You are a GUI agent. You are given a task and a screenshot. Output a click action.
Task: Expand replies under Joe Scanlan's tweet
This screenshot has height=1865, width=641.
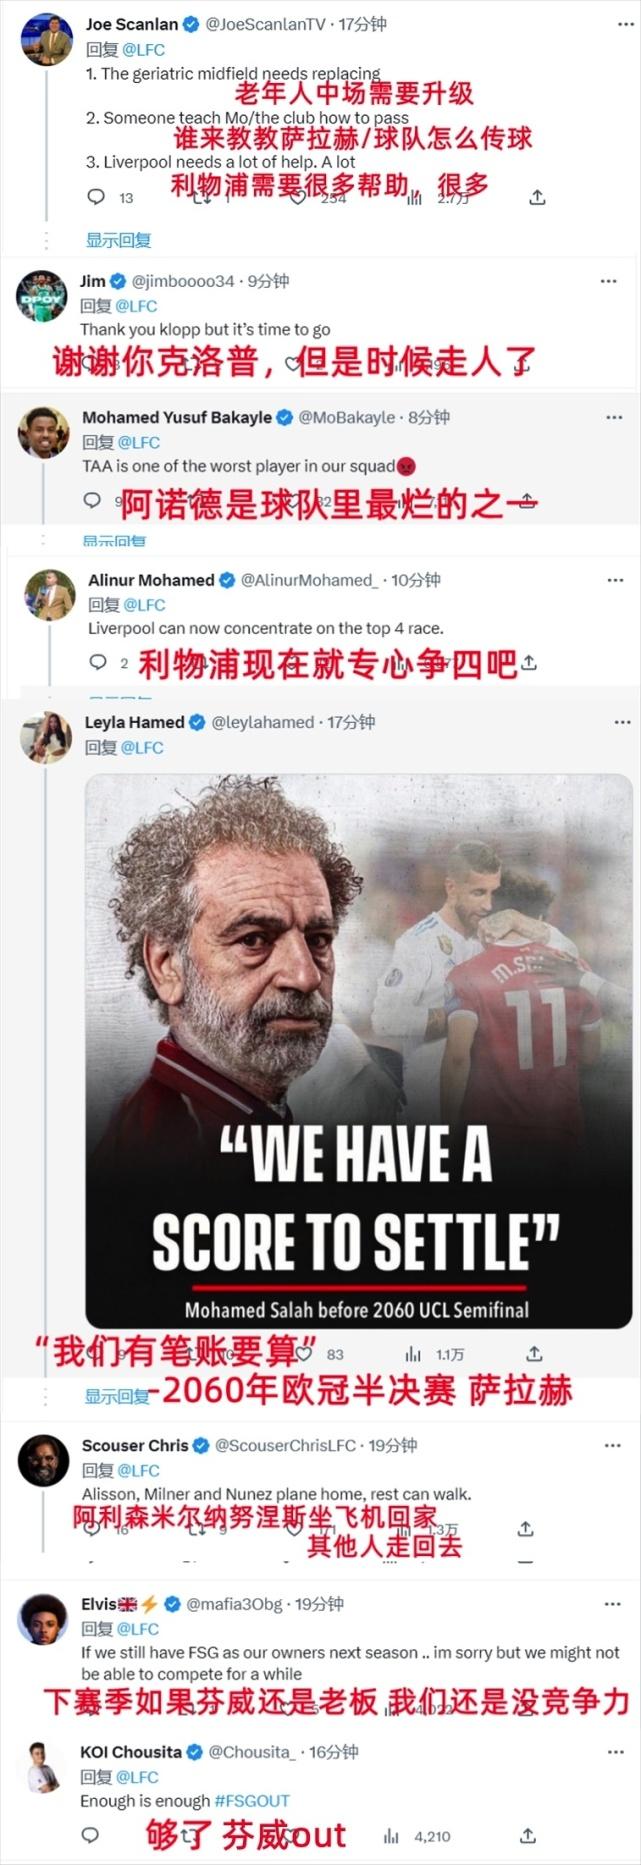click(x=118, y=240)
